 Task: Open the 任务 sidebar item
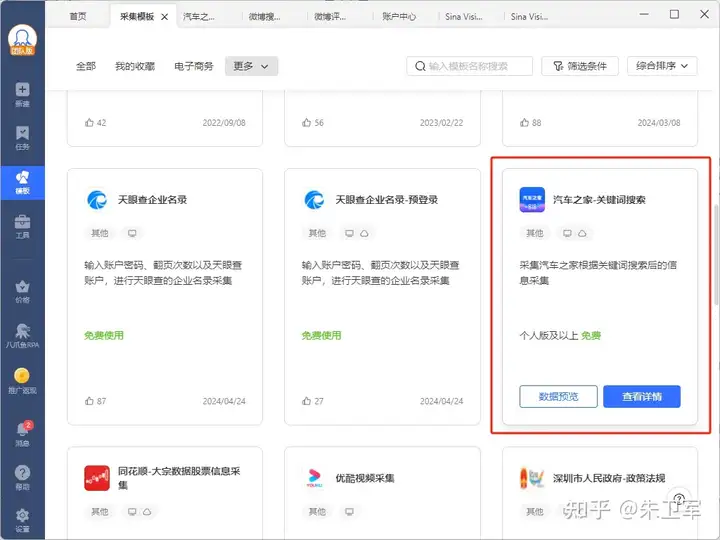(x=22, y=138)
